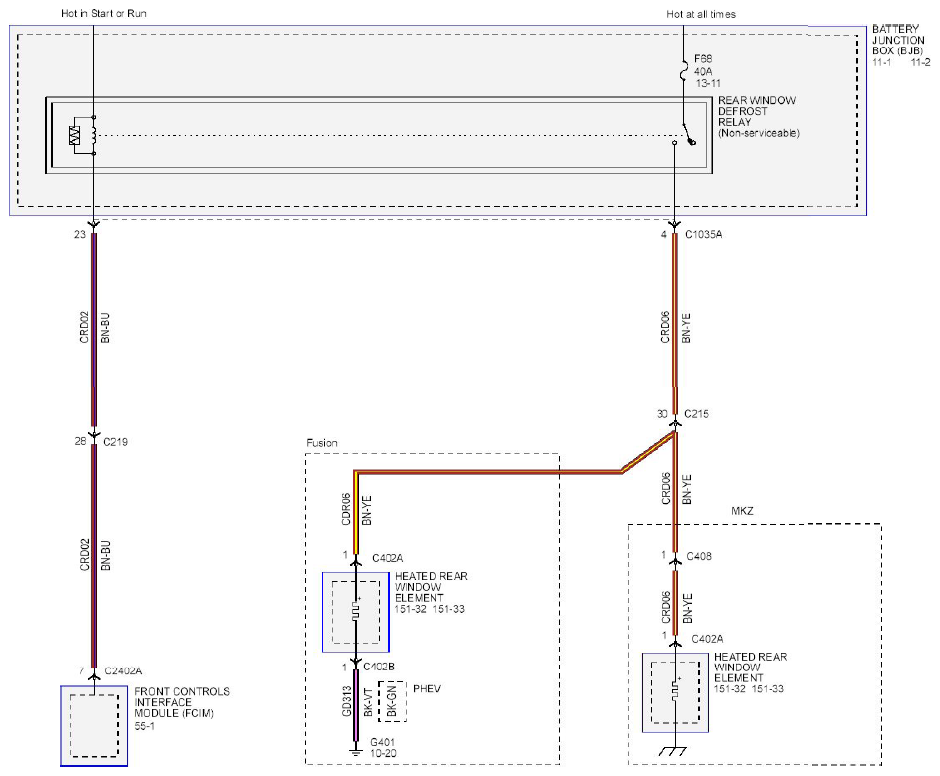Click the 'CRD02' label between pin 23 and C219

point(84,327)
